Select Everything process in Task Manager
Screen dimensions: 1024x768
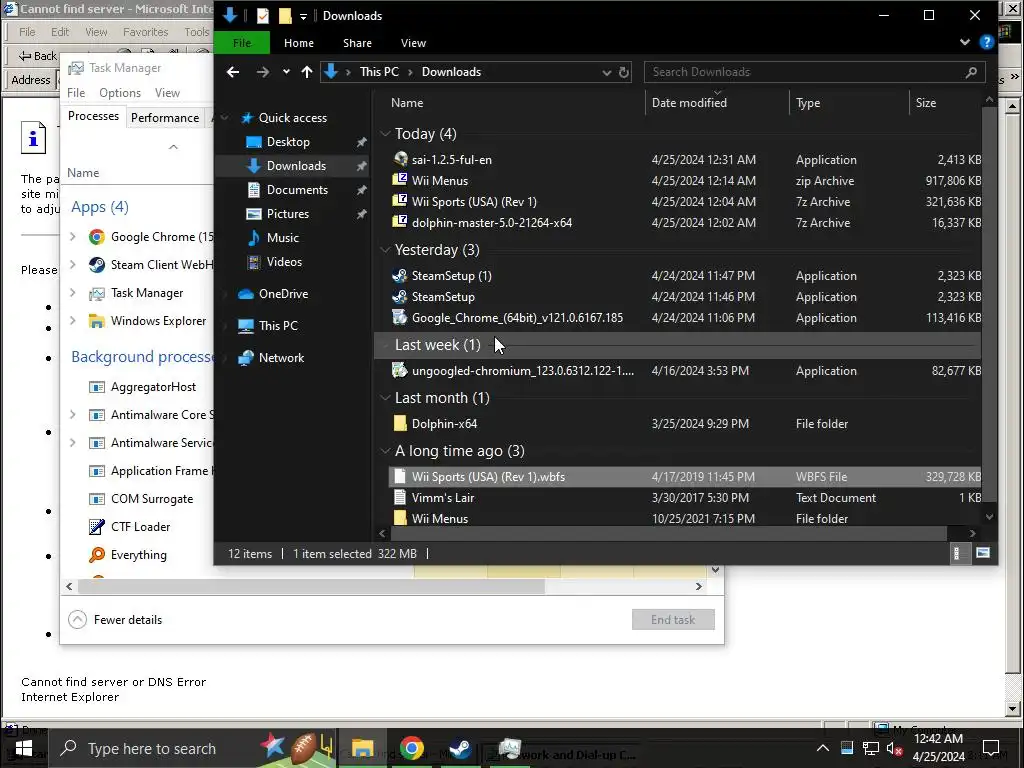pos(138,554)
